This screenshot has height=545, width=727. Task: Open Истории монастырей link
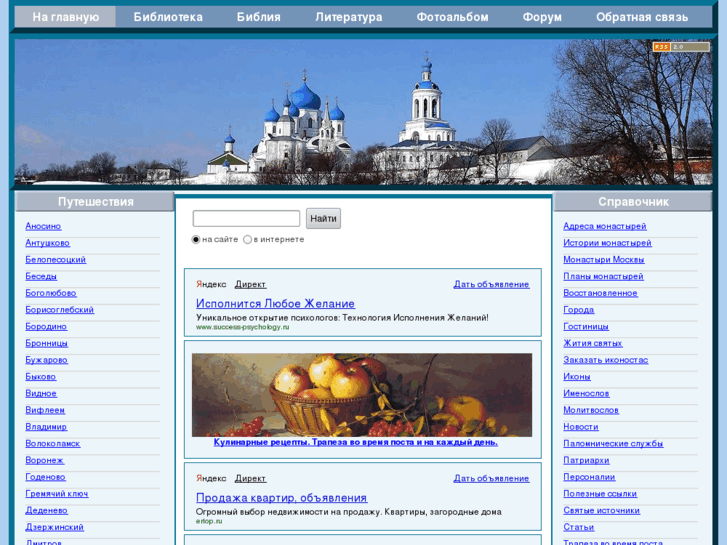[x=607, y=243]
